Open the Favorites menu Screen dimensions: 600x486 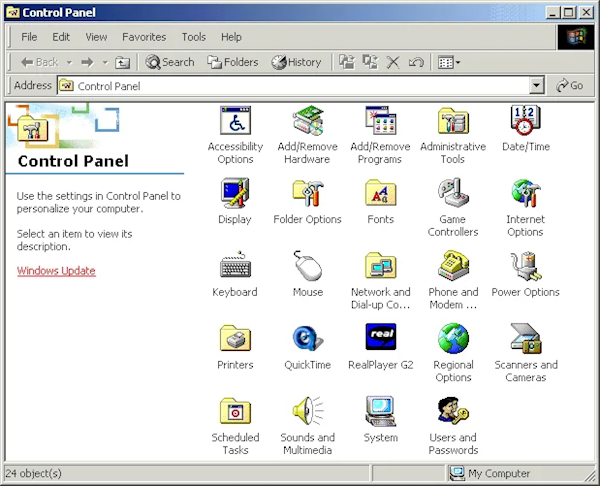[x=144, y=37]
